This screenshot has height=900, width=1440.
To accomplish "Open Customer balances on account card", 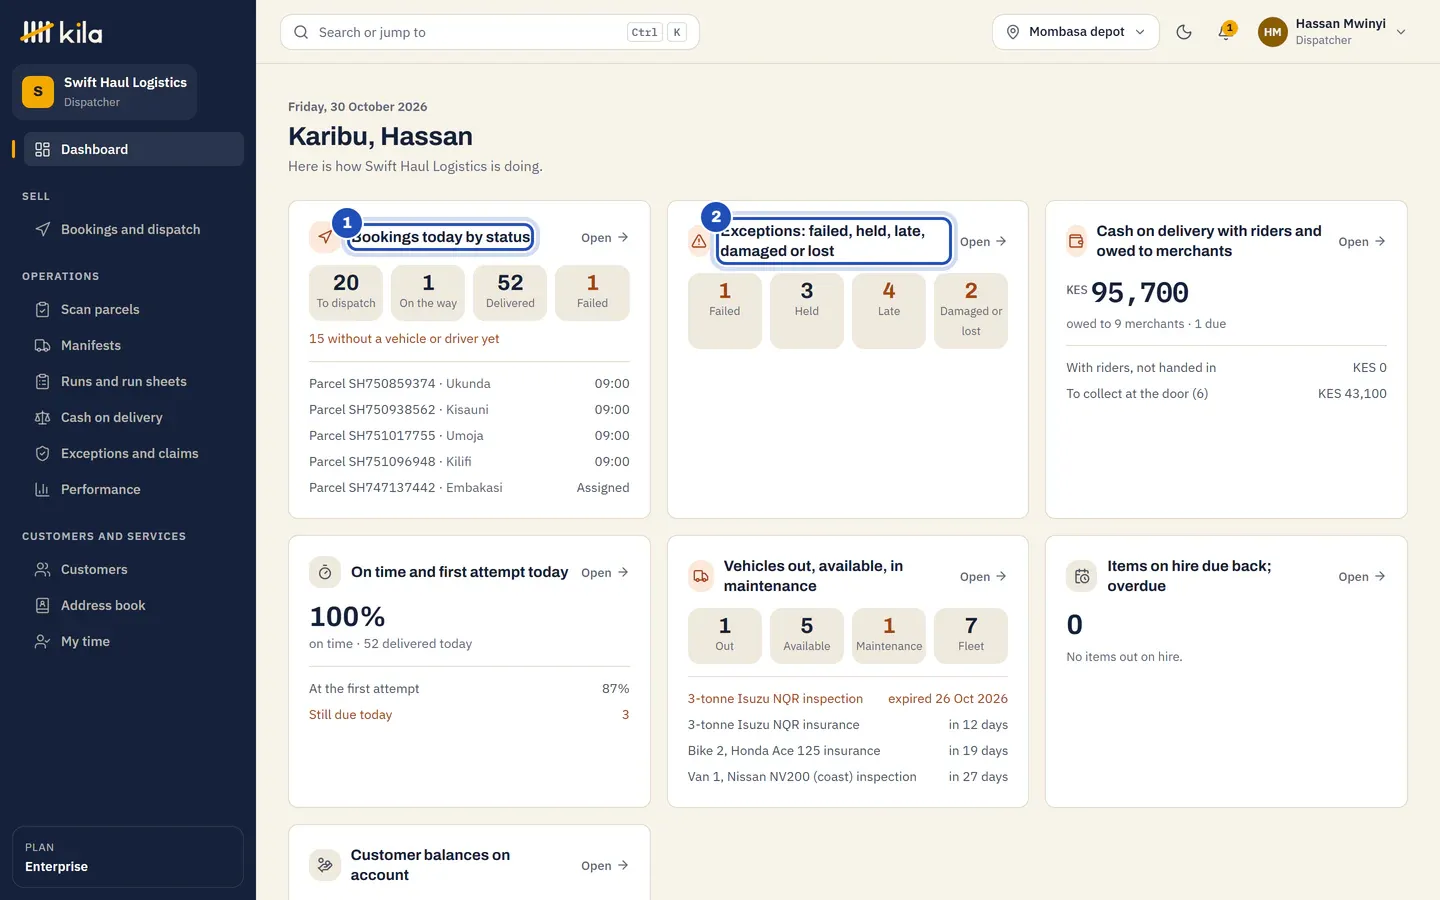I will point(605,865).
